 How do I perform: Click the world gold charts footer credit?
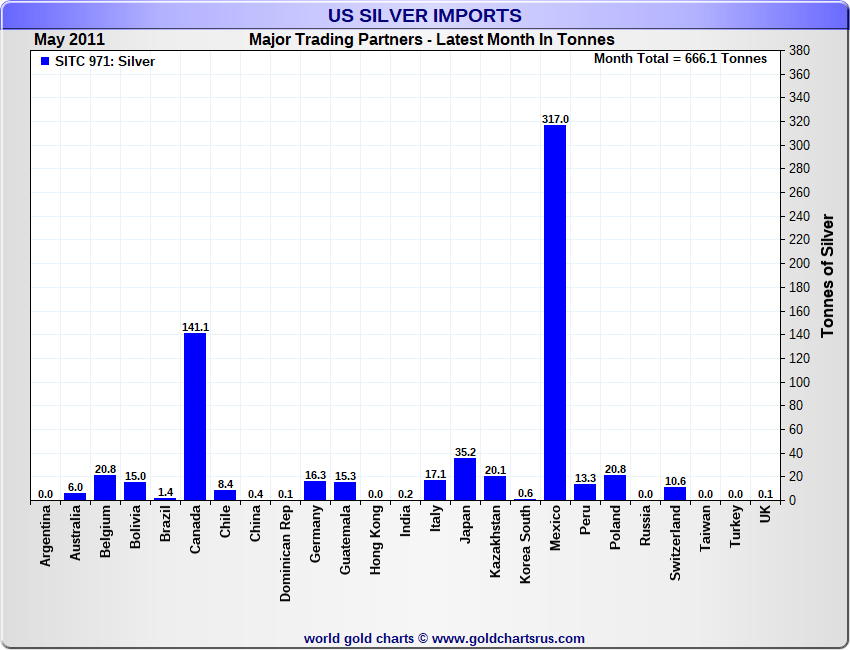444,639
